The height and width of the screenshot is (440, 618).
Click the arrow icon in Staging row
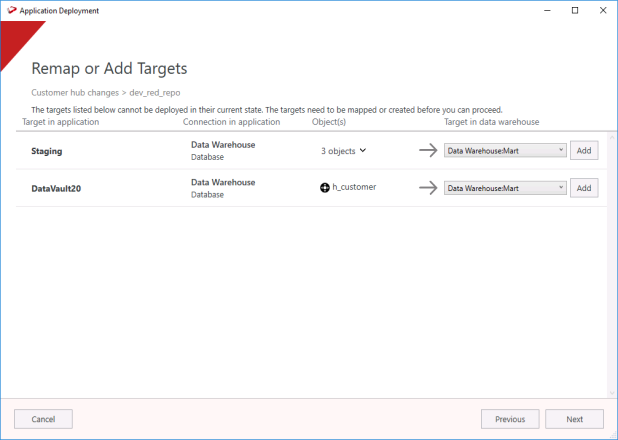[x=428, y=150]
